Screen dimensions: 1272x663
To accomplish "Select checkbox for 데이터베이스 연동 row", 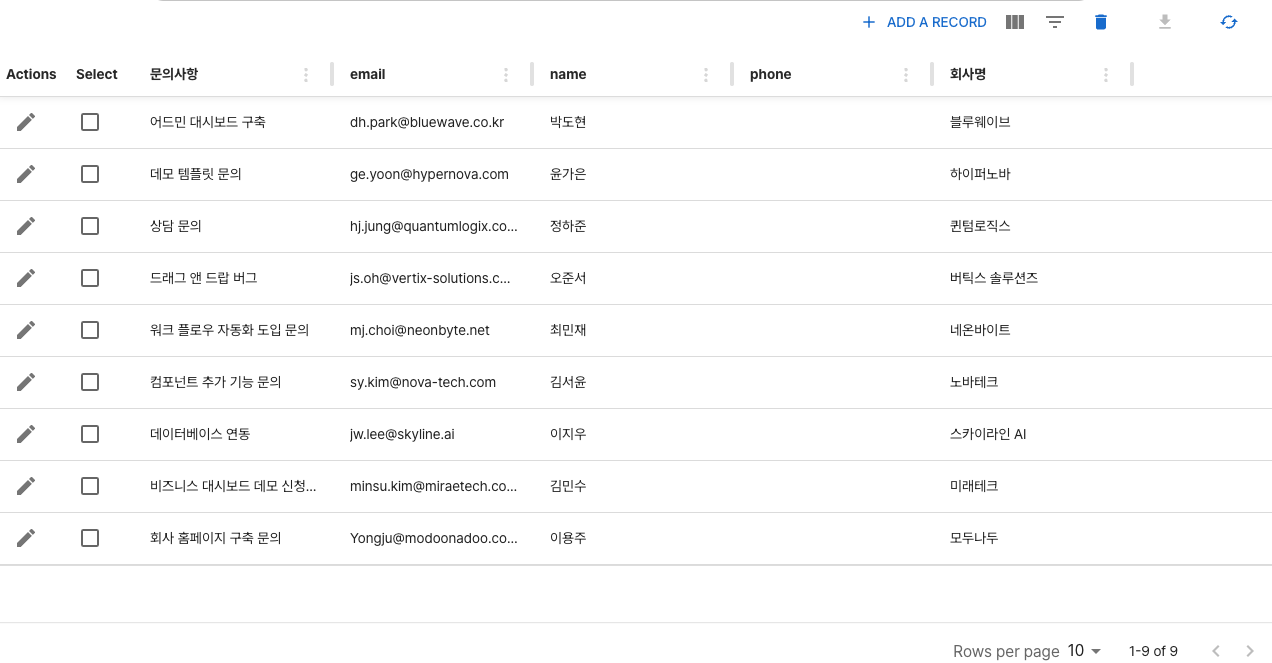I will (90, 434).
